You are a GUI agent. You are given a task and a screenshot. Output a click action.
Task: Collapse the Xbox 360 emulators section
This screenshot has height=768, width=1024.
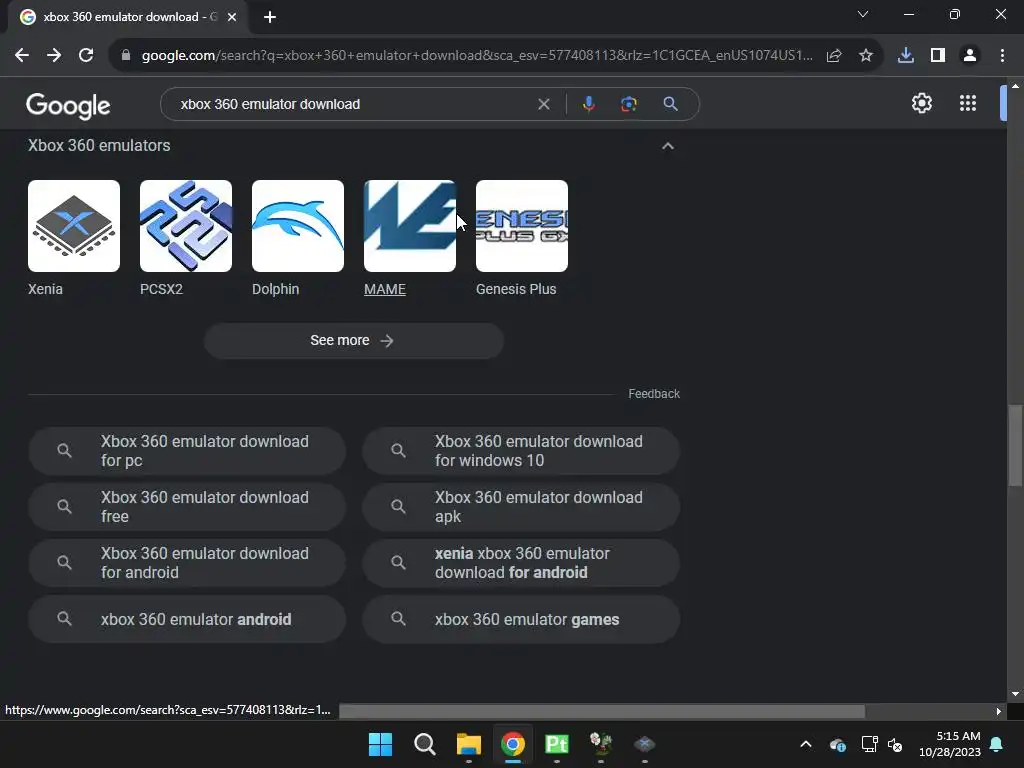[667, 146]
